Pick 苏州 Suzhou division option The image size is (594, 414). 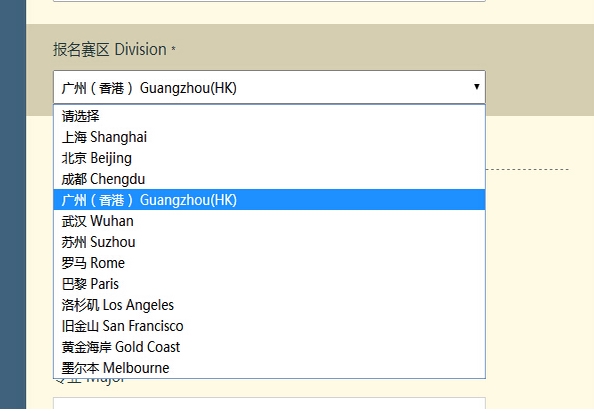pos(269,242)
